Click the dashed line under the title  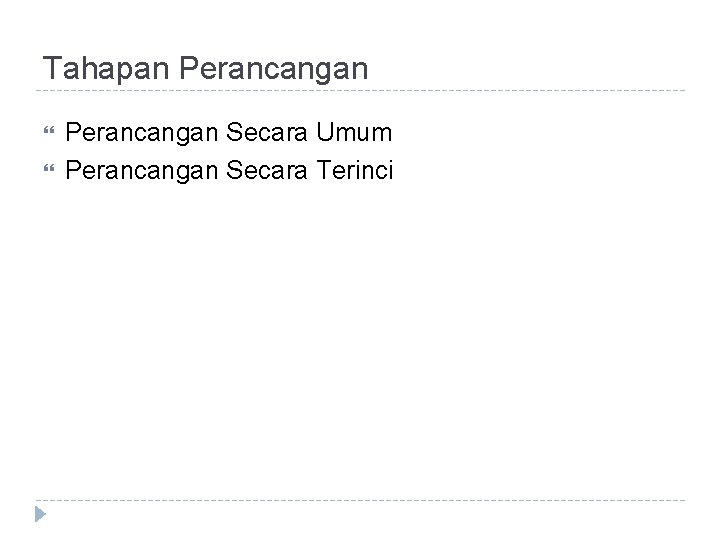pyautogui.click(x=360, y=90)
